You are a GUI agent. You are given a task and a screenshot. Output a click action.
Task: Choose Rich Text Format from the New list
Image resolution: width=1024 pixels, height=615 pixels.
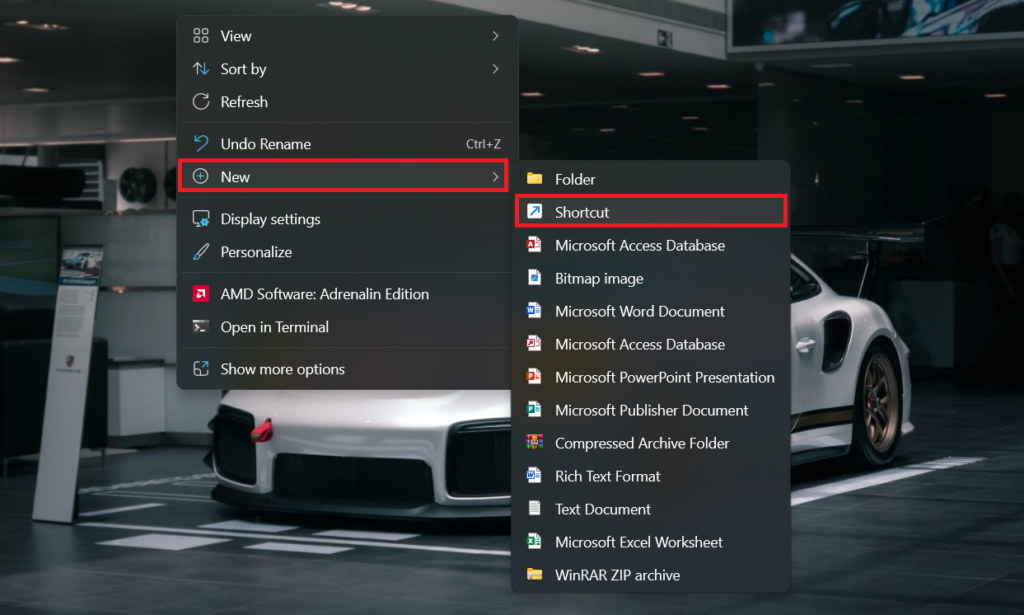[x=607, y=476]
